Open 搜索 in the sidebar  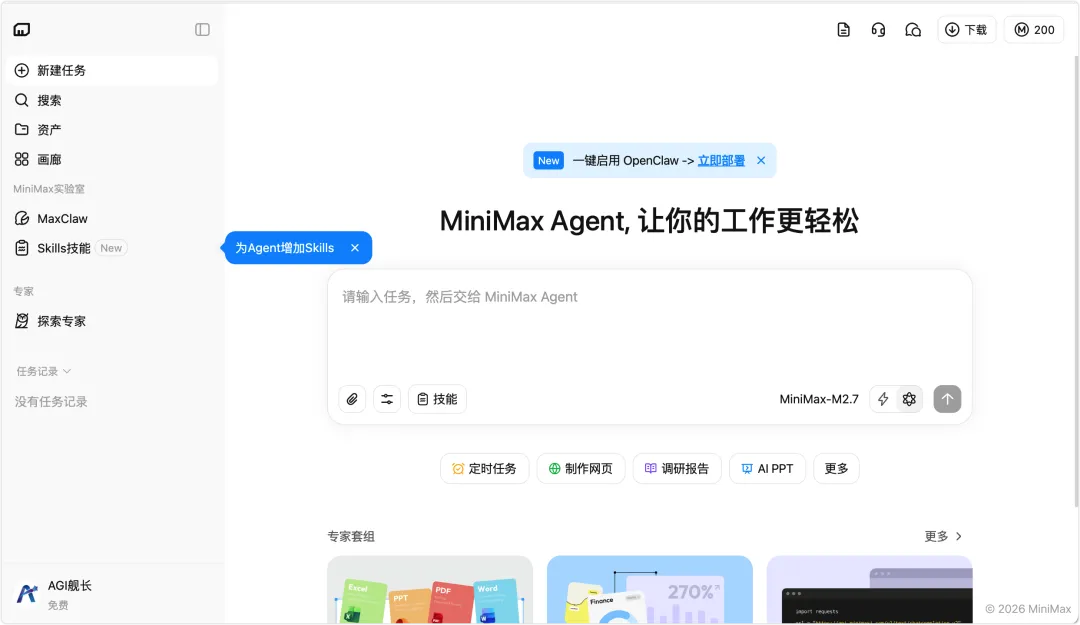click(112, 100)
